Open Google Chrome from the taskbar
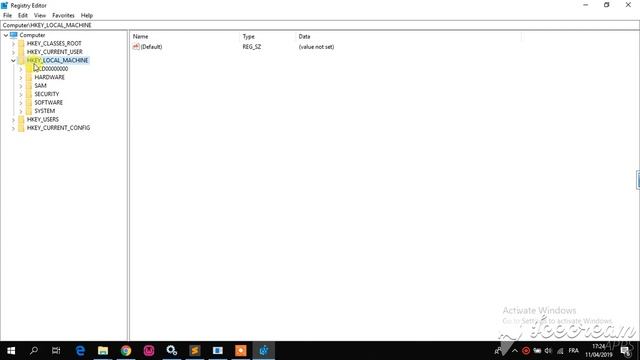Viewport: 640px width, 360px height. [x=126, y=351]
